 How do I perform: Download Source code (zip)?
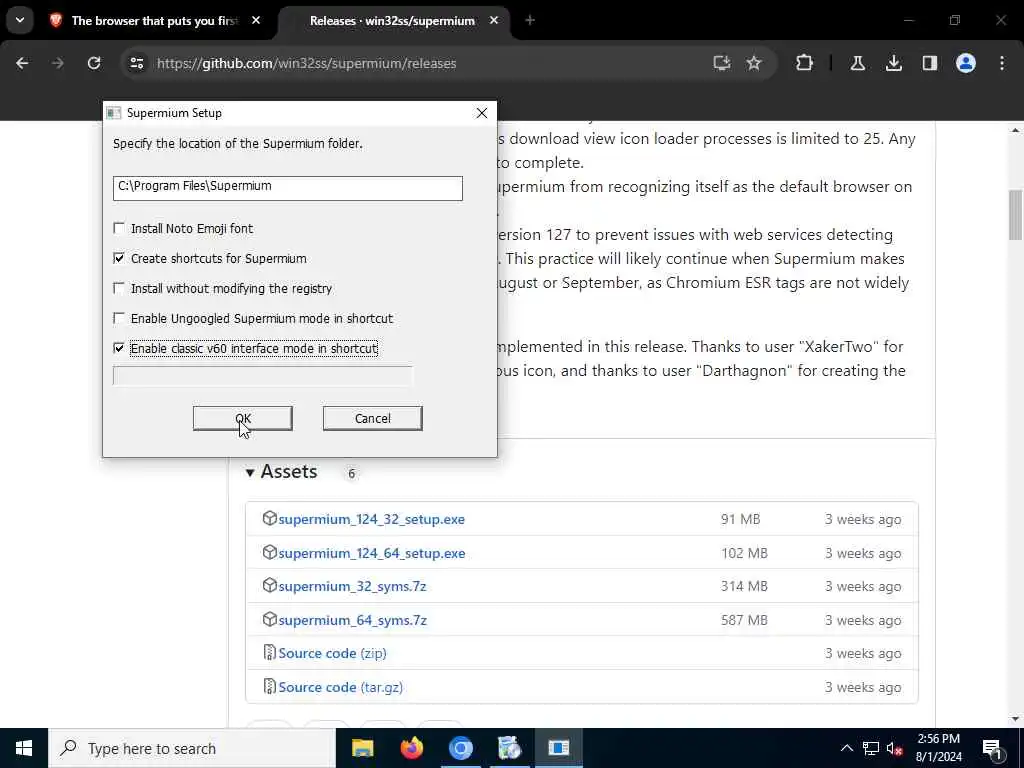(x=332, y=653)
